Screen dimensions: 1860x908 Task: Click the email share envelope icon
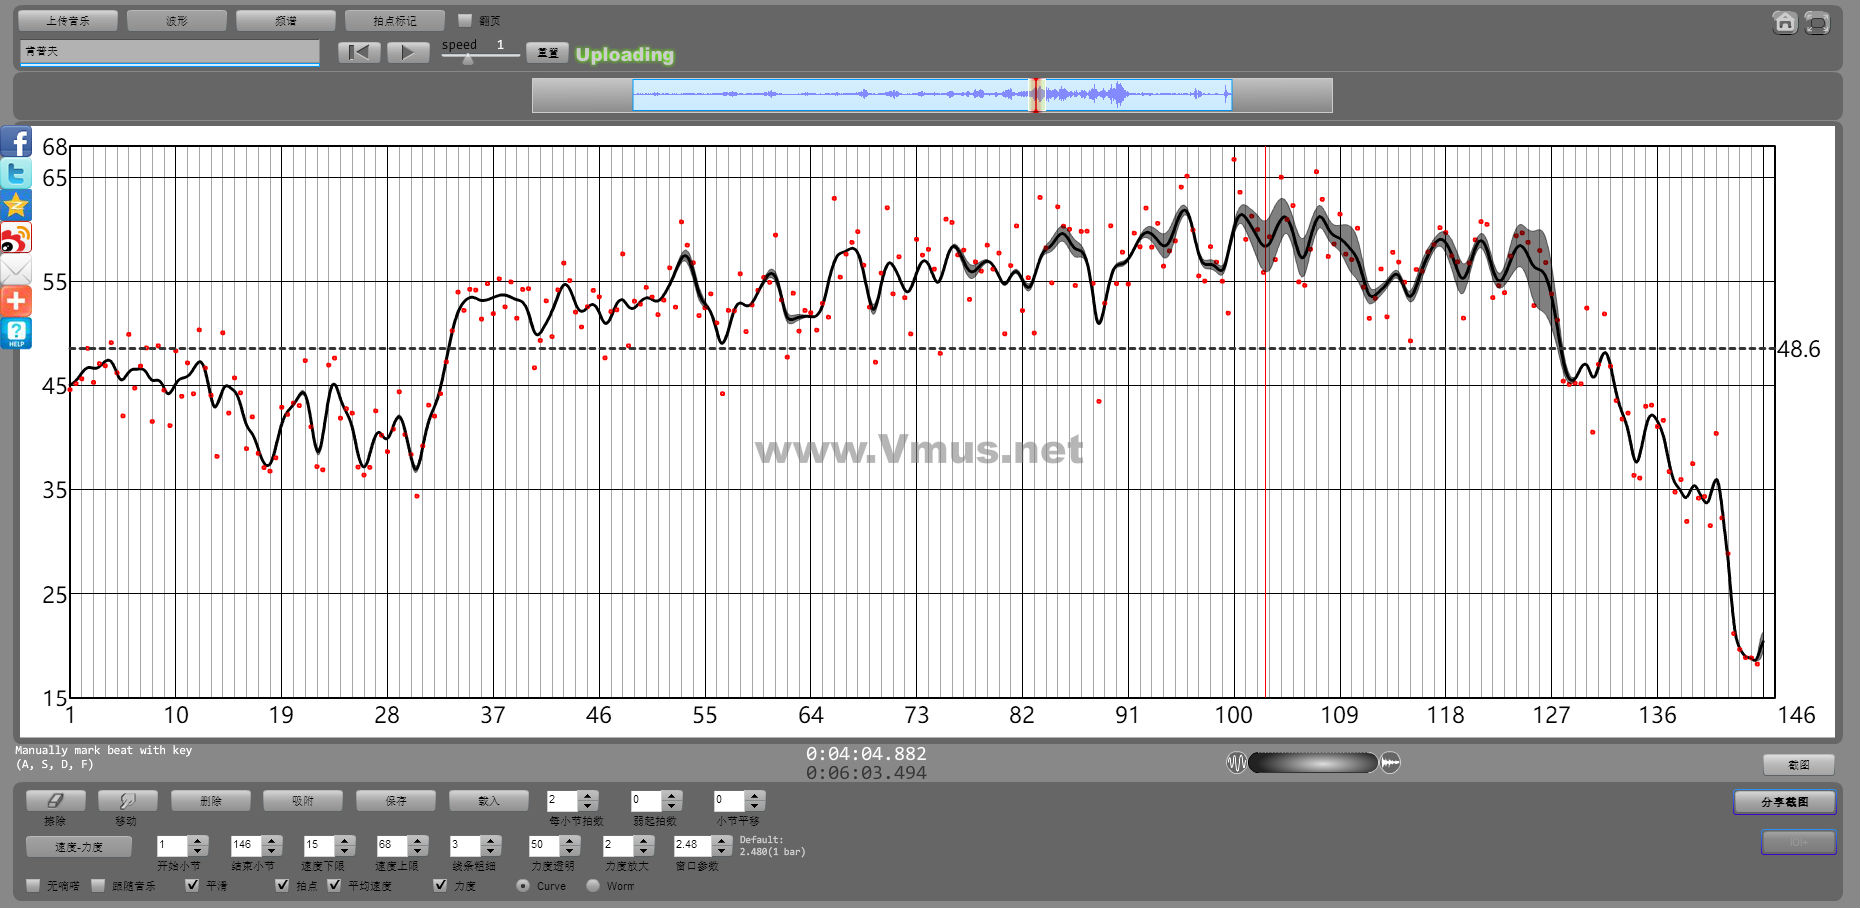pos(16,270)
